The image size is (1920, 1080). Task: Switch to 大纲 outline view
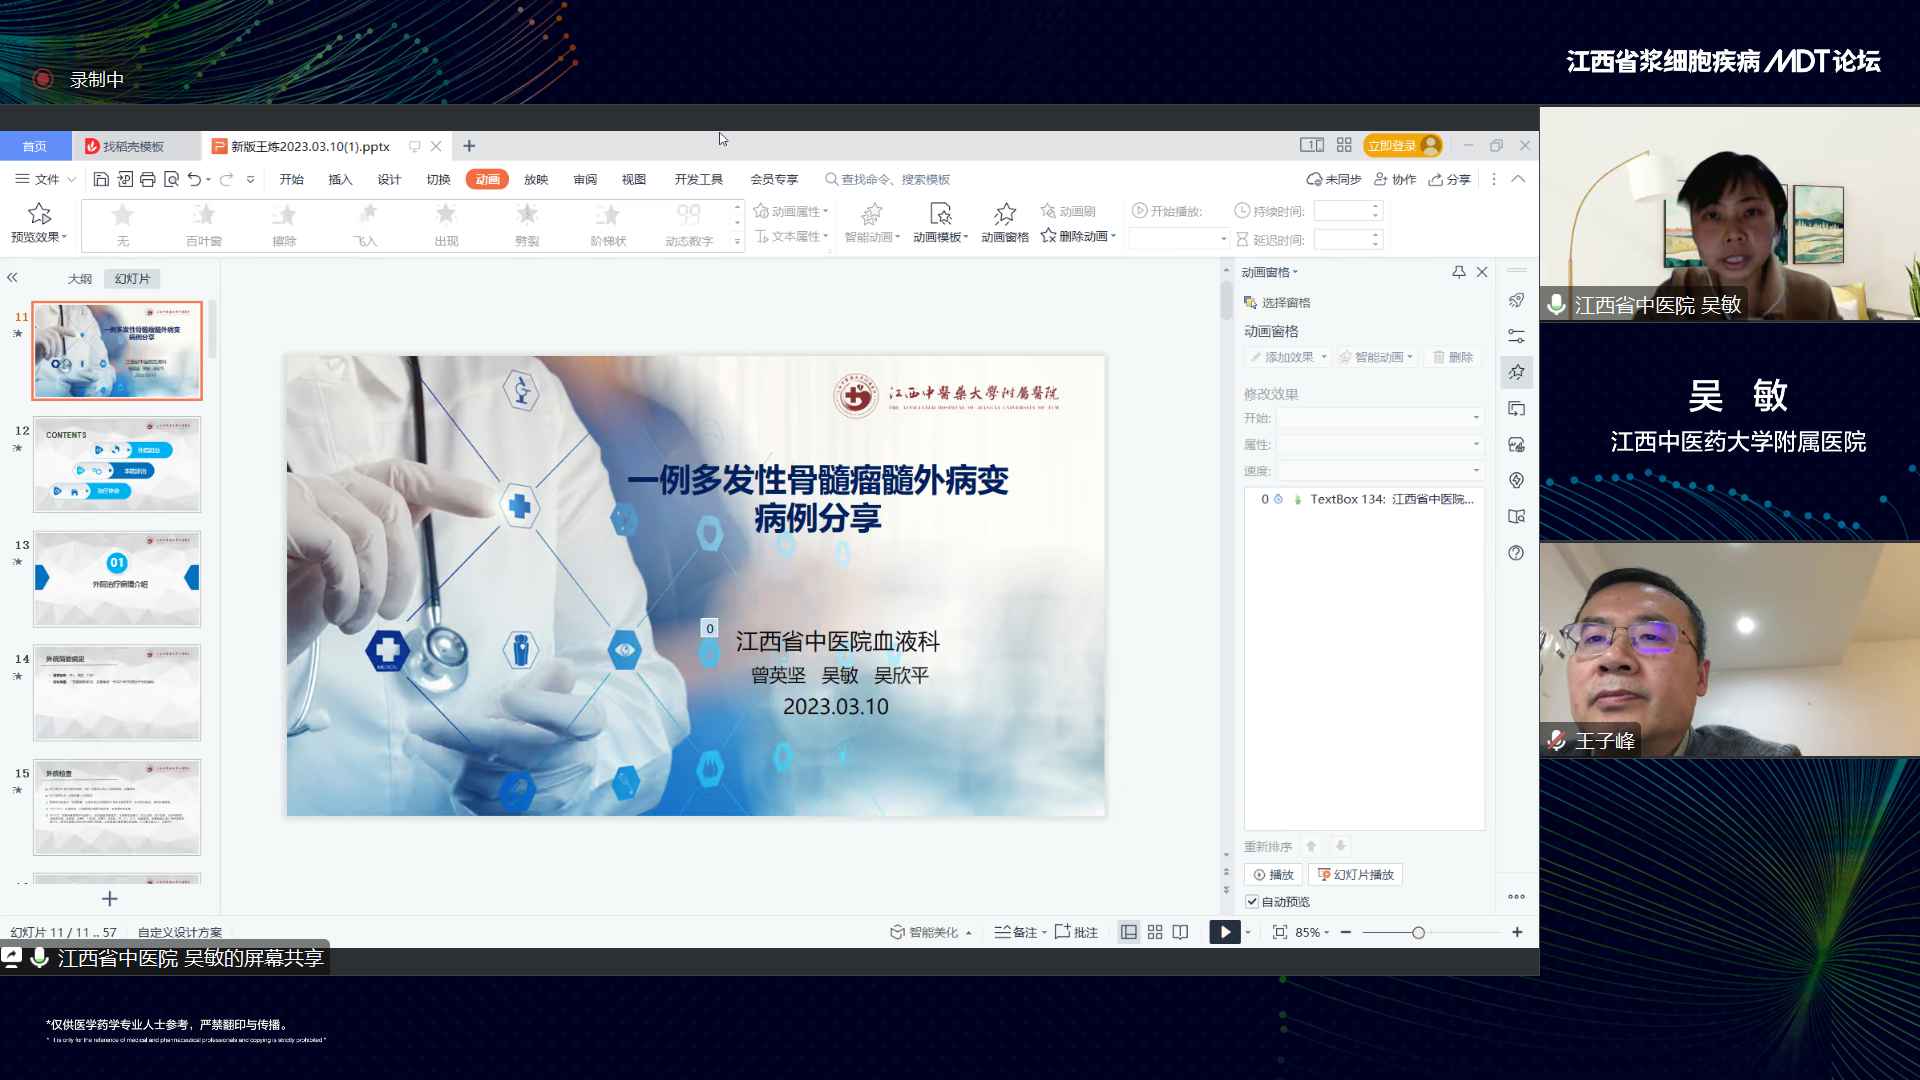coord(80,279)
